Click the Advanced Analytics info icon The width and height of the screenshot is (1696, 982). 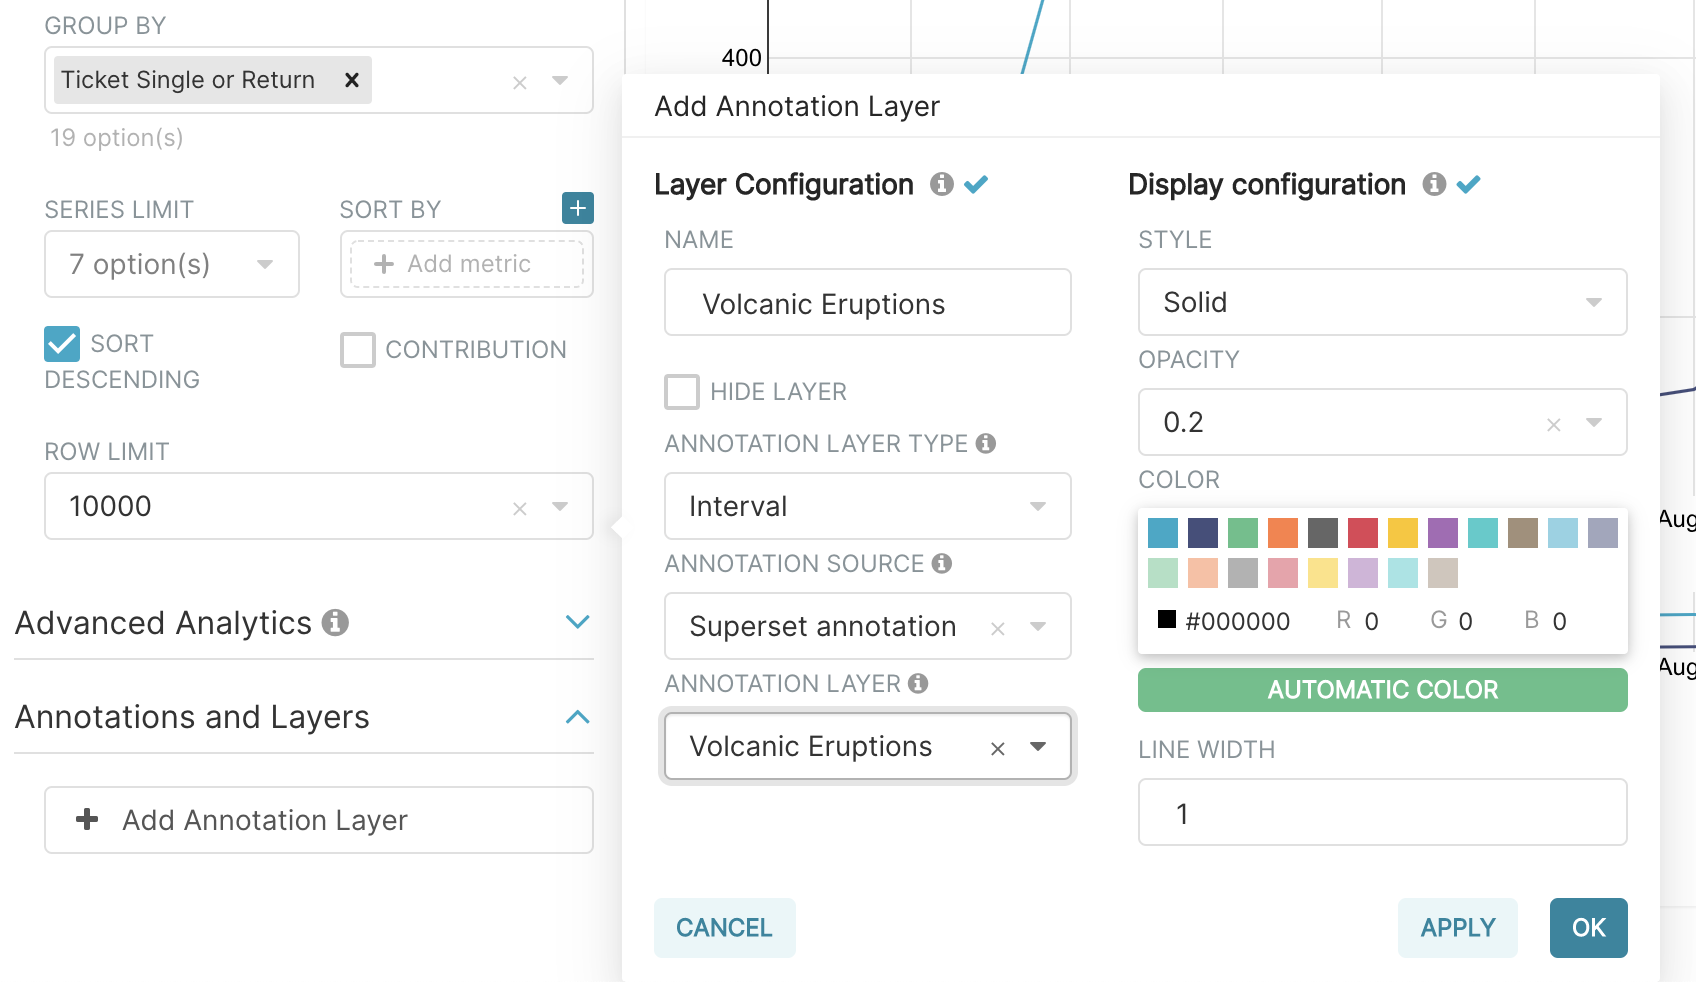pos(335,623)
